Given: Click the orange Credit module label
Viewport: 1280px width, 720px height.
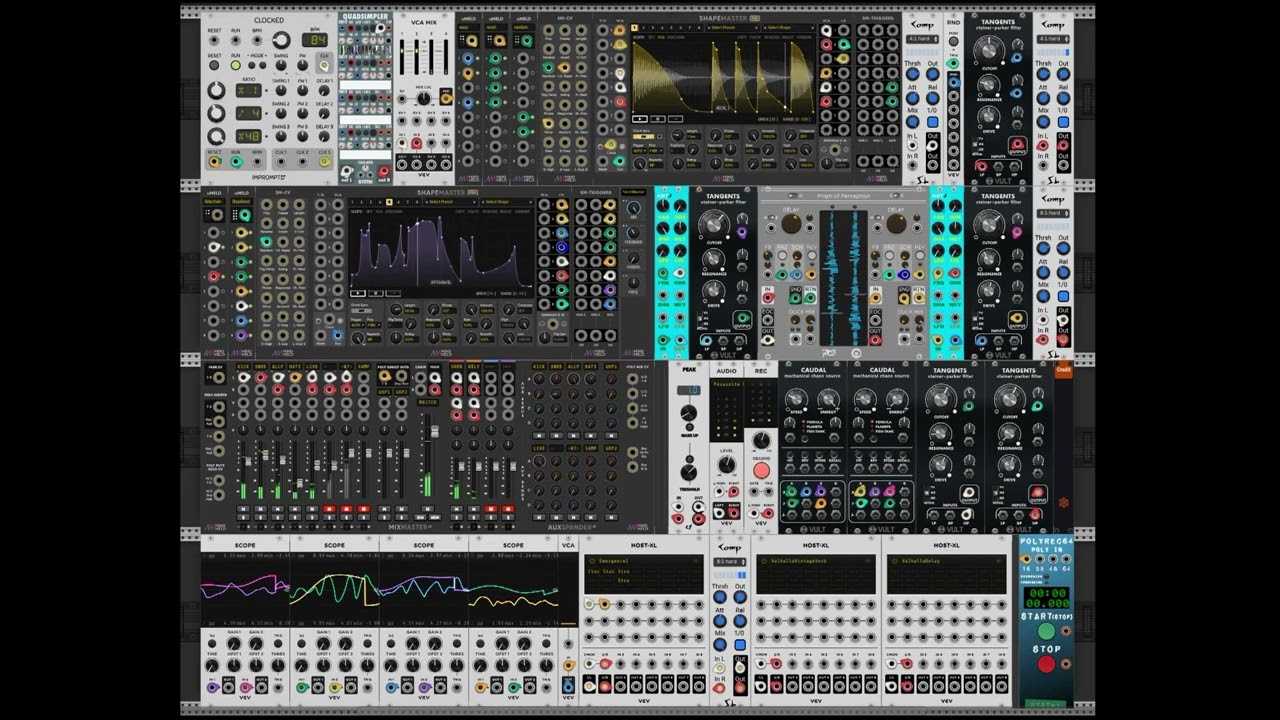Looking at the screenshot, I should tap(1063, 370).
